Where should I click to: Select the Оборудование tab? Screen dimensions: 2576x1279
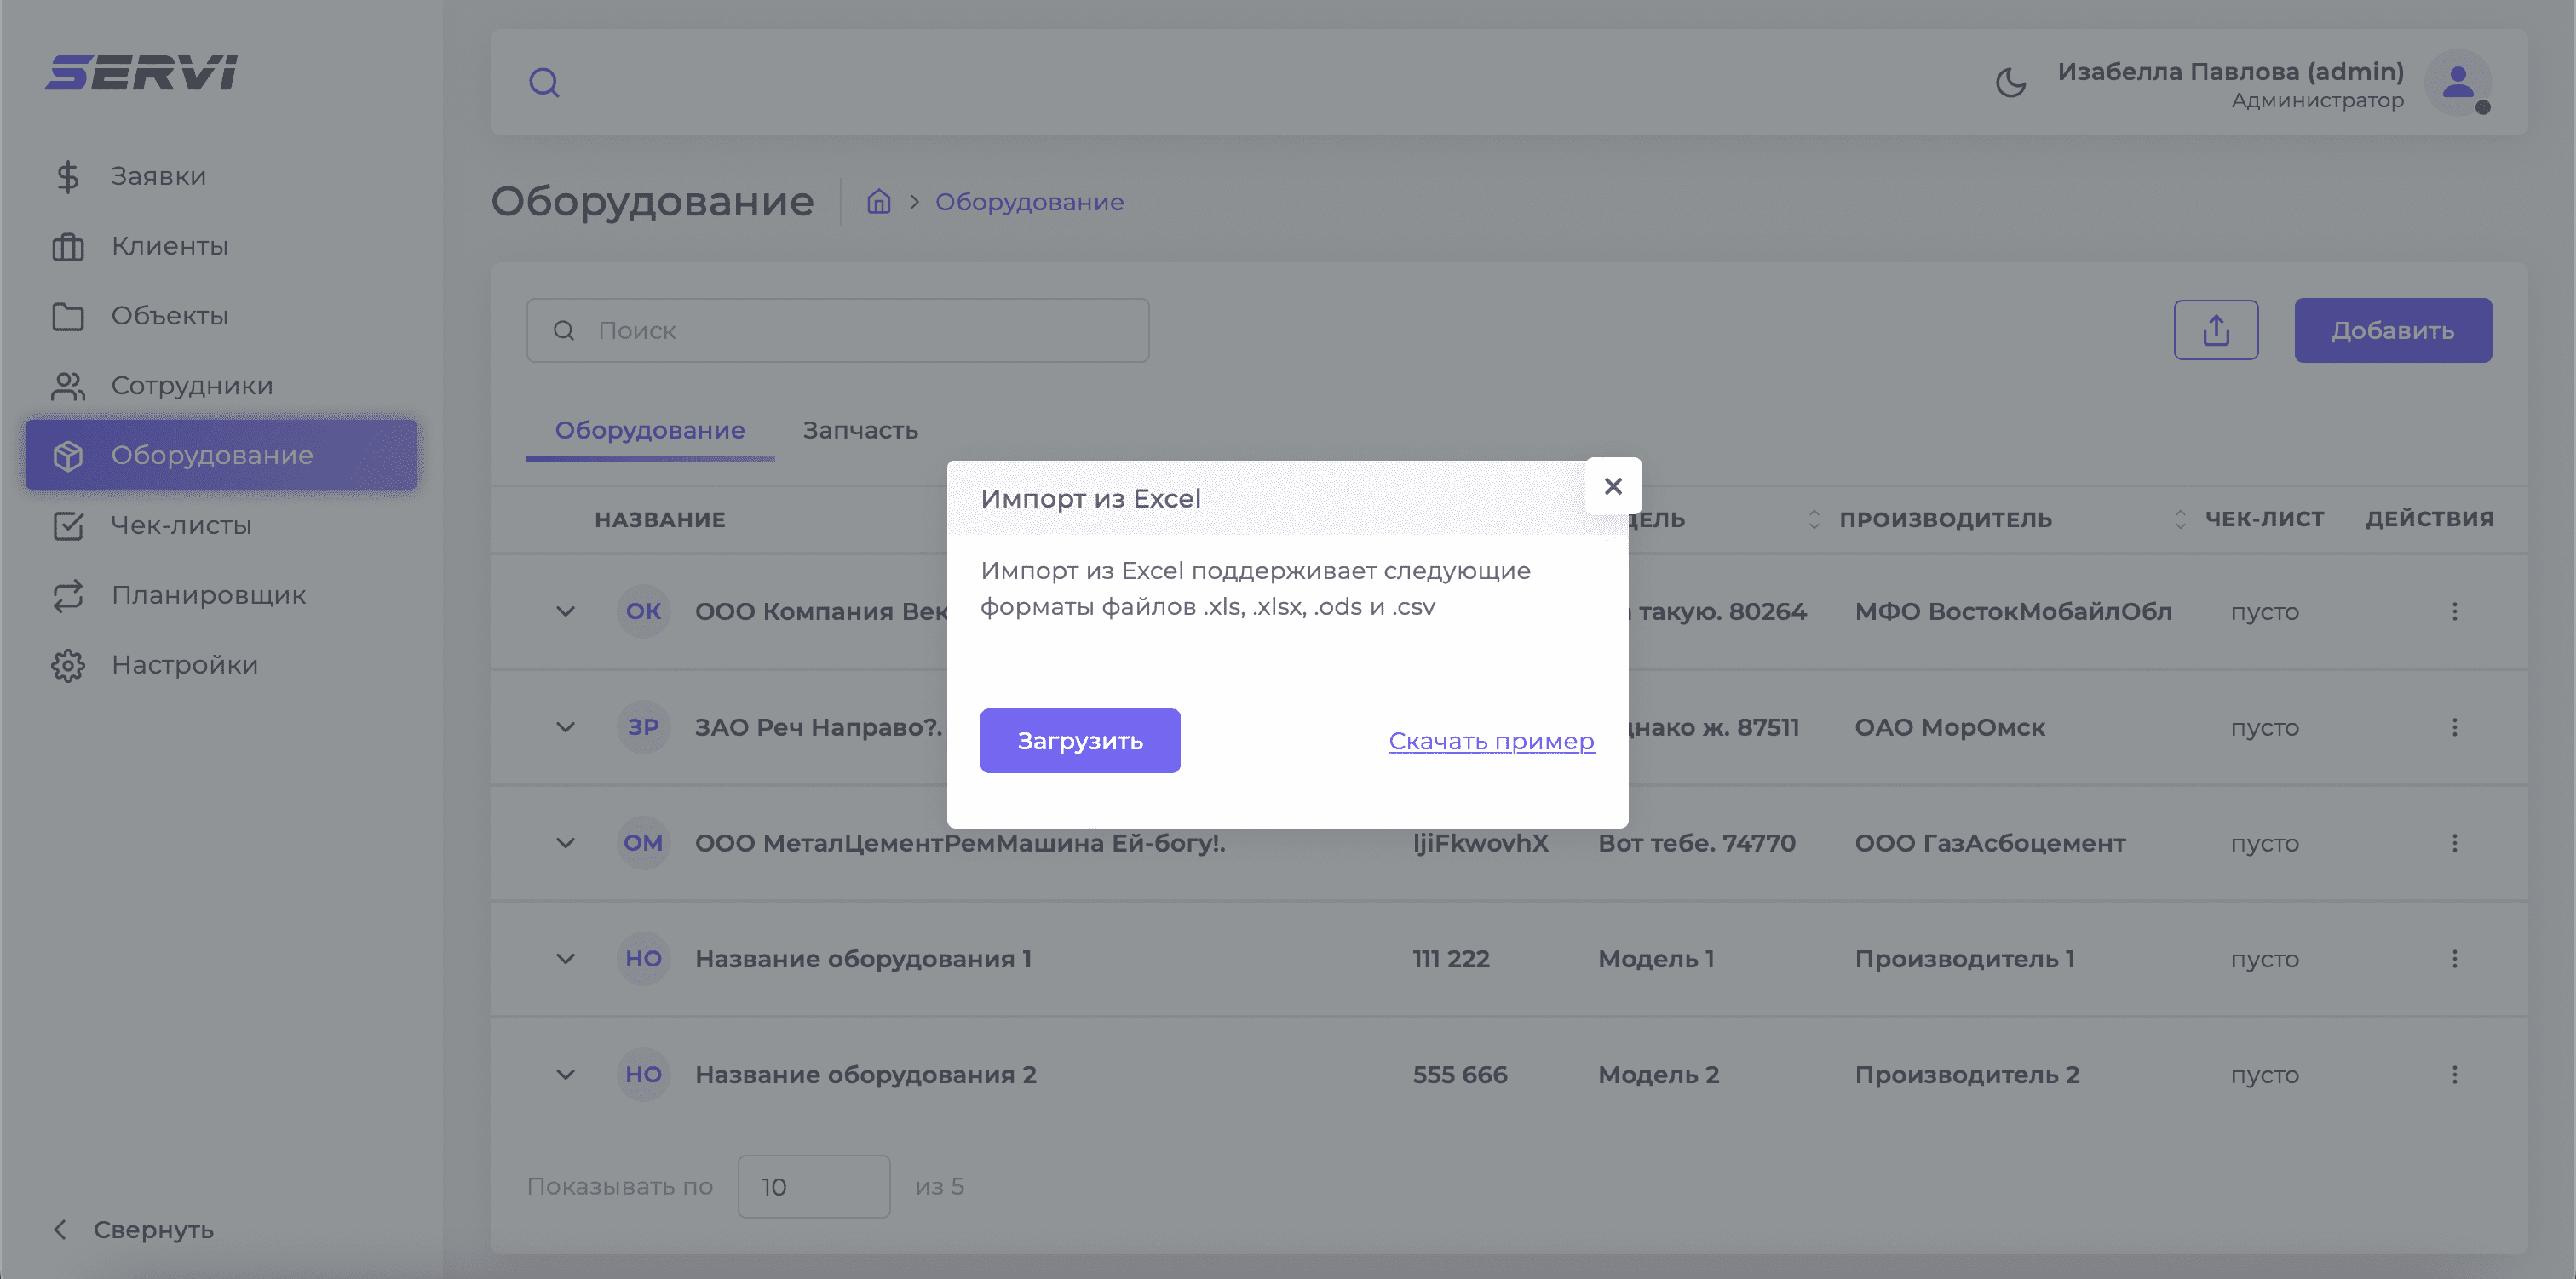point(649,430)
